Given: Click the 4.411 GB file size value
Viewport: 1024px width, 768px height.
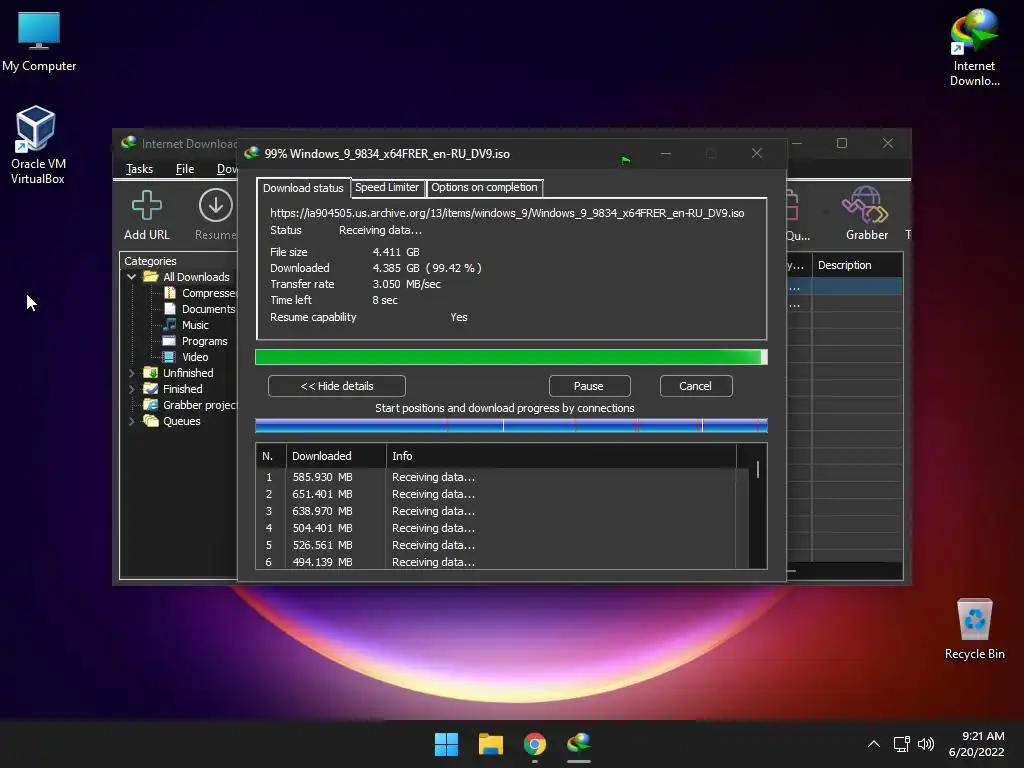Looking at the screenshot, I should click(396, 252).
